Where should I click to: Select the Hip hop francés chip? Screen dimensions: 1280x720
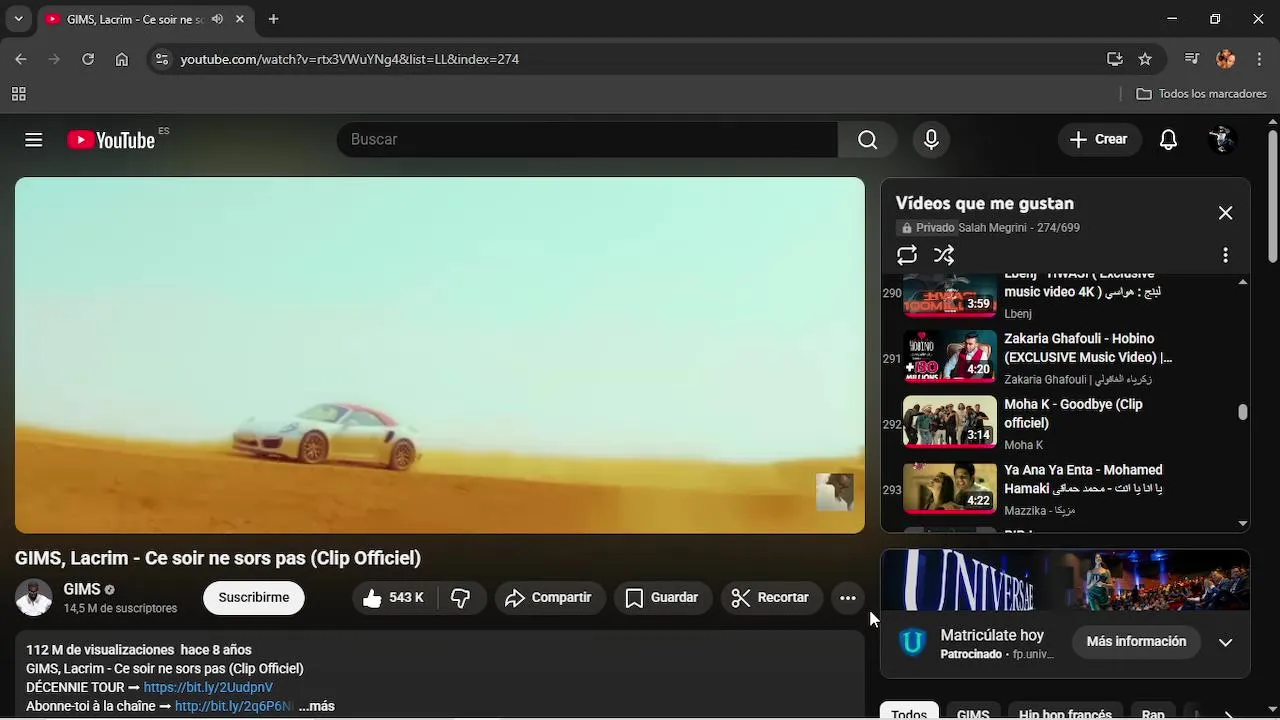tap(1065, 712)
